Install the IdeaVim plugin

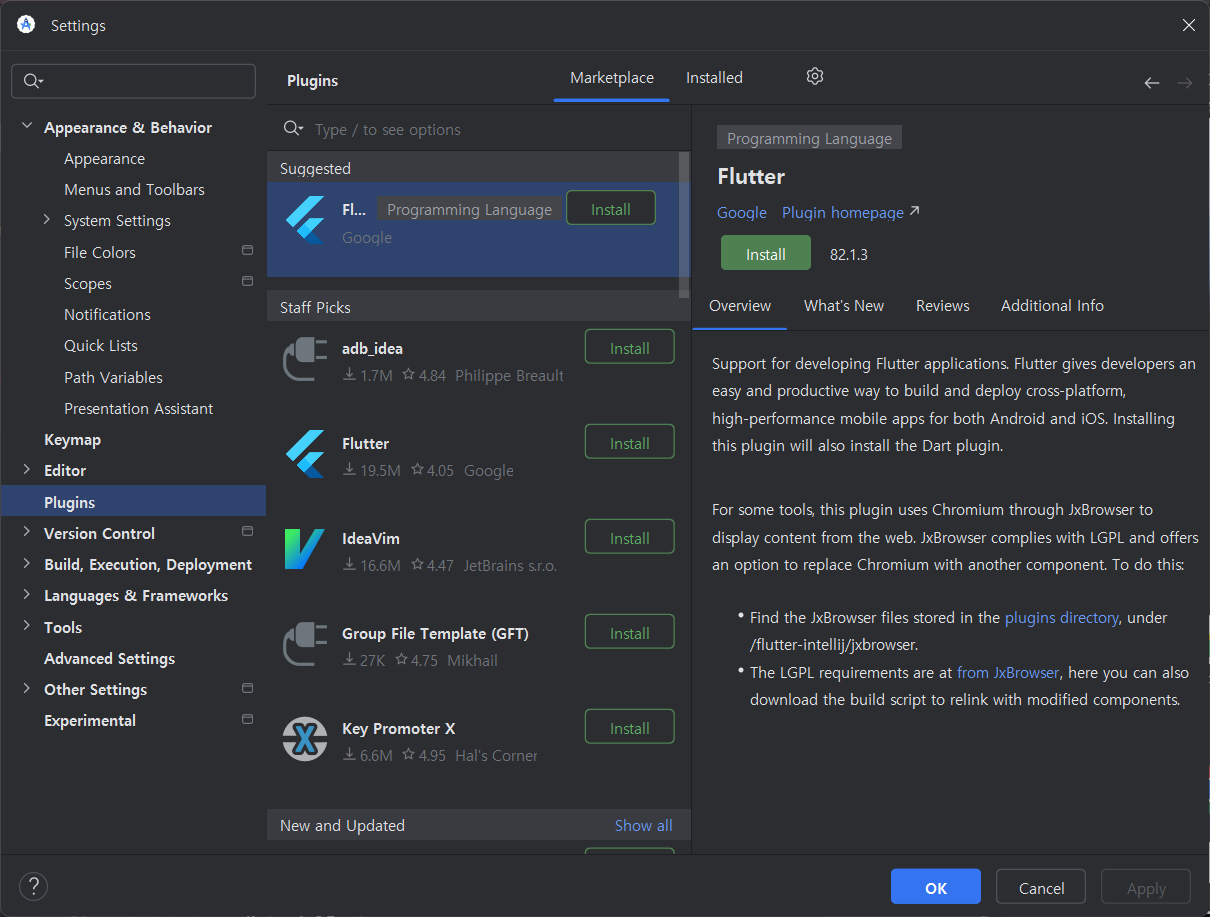(630, 537)
